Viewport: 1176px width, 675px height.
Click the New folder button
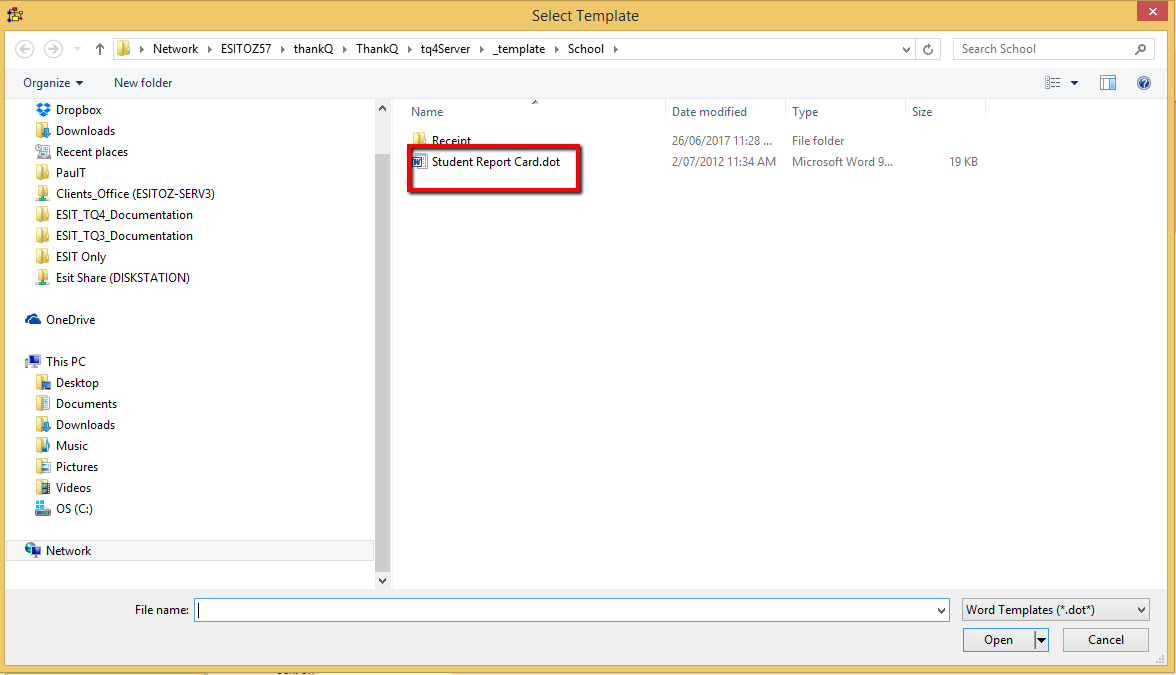click(x=143, y=83)
